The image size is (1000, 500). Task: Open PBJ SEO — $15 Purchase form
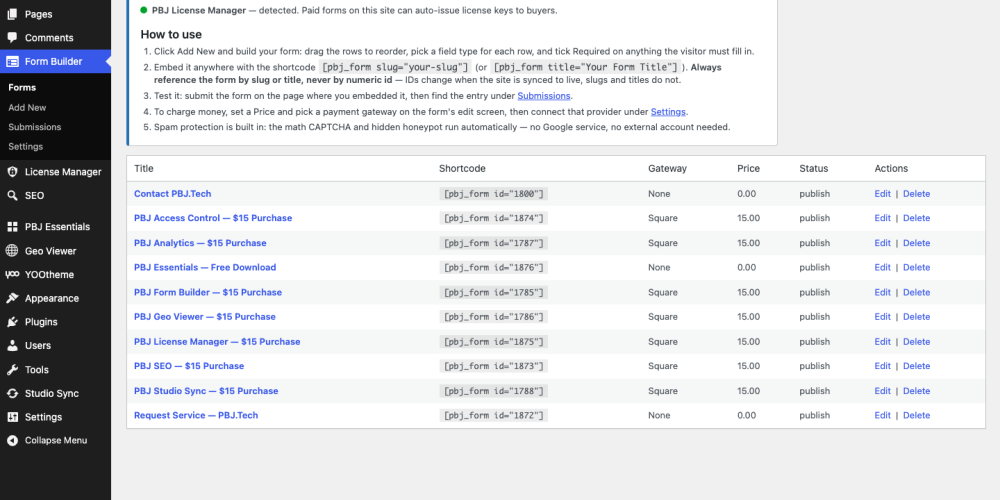(189, 366)
